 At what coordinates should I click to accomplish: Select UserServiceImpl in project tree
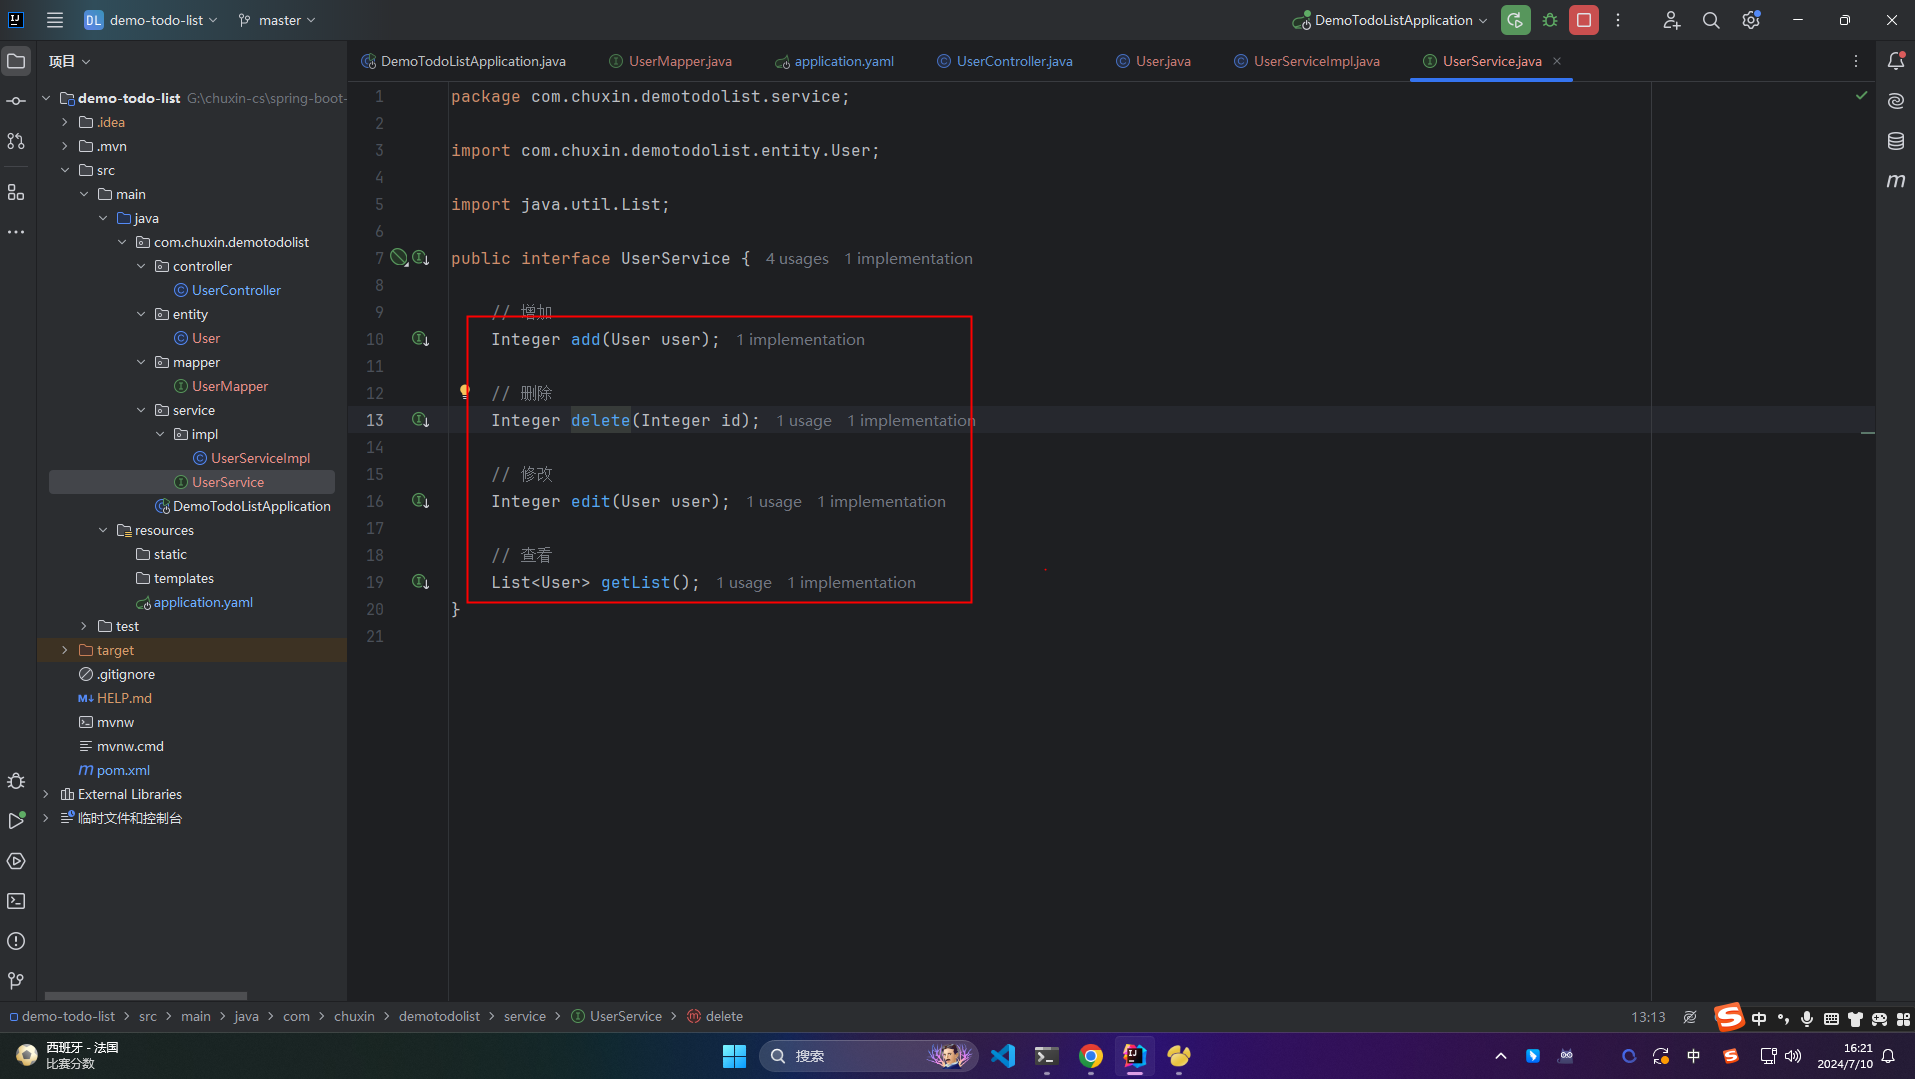click(x=260, y=458)
